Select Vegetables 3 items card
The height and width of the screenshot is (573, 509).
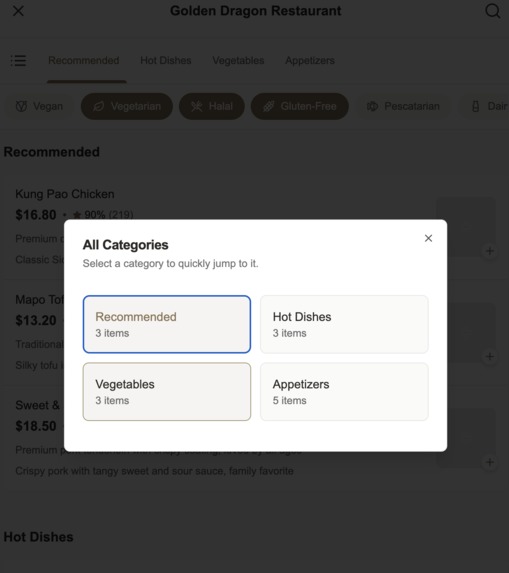point(167,392)
